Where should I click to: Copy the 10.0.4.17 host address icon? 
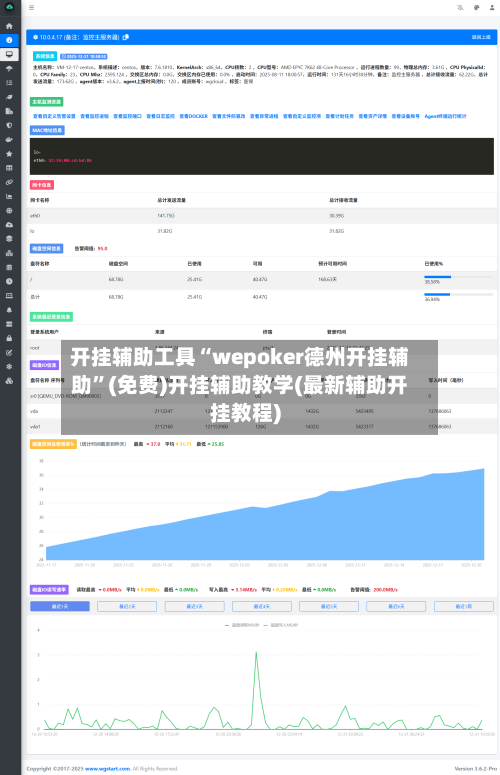coord(126,37)
